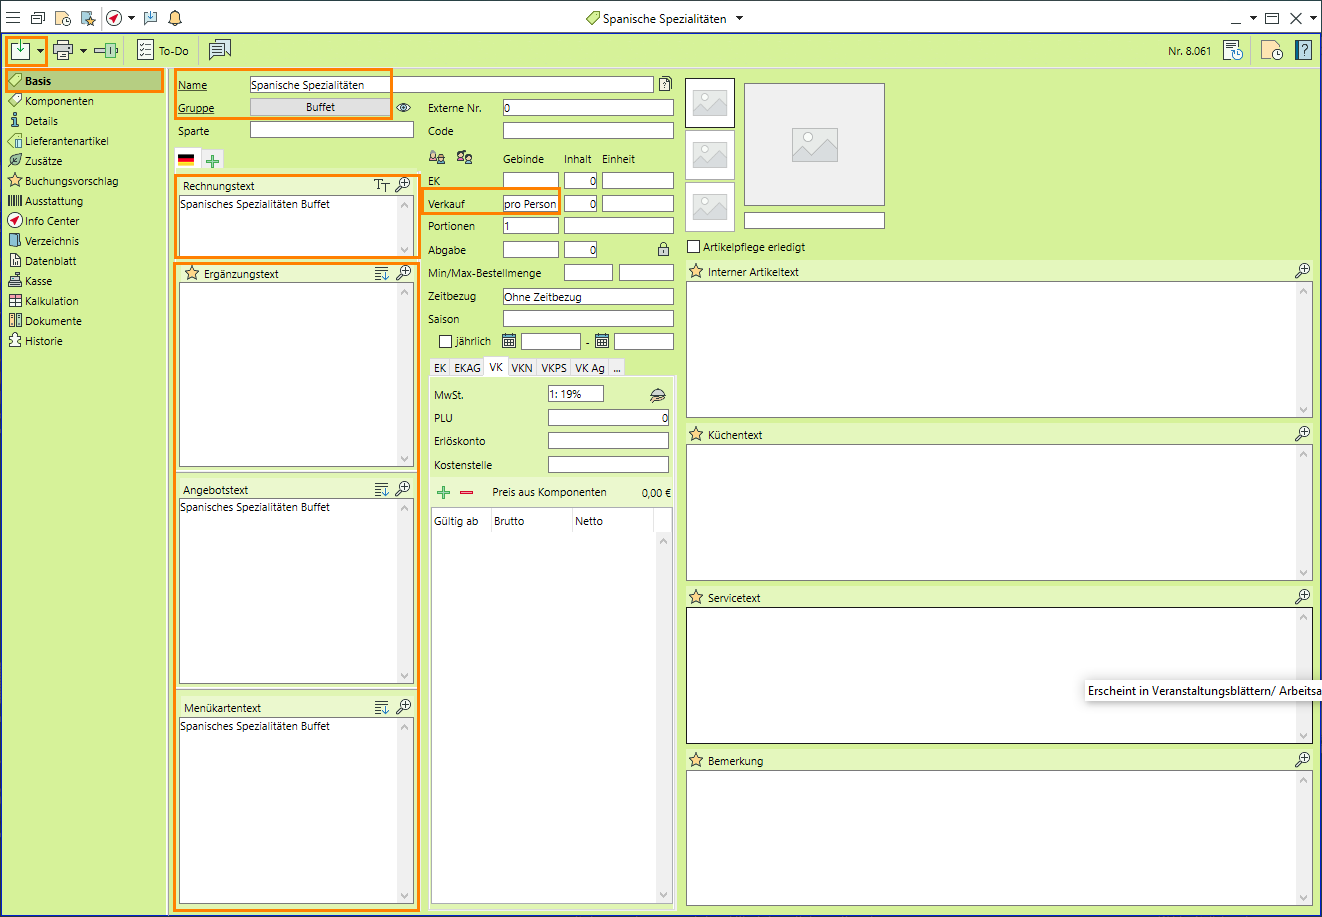Switch to the EKAG price tab
The image size is (1322, 917).
click(x=467, y=368)
